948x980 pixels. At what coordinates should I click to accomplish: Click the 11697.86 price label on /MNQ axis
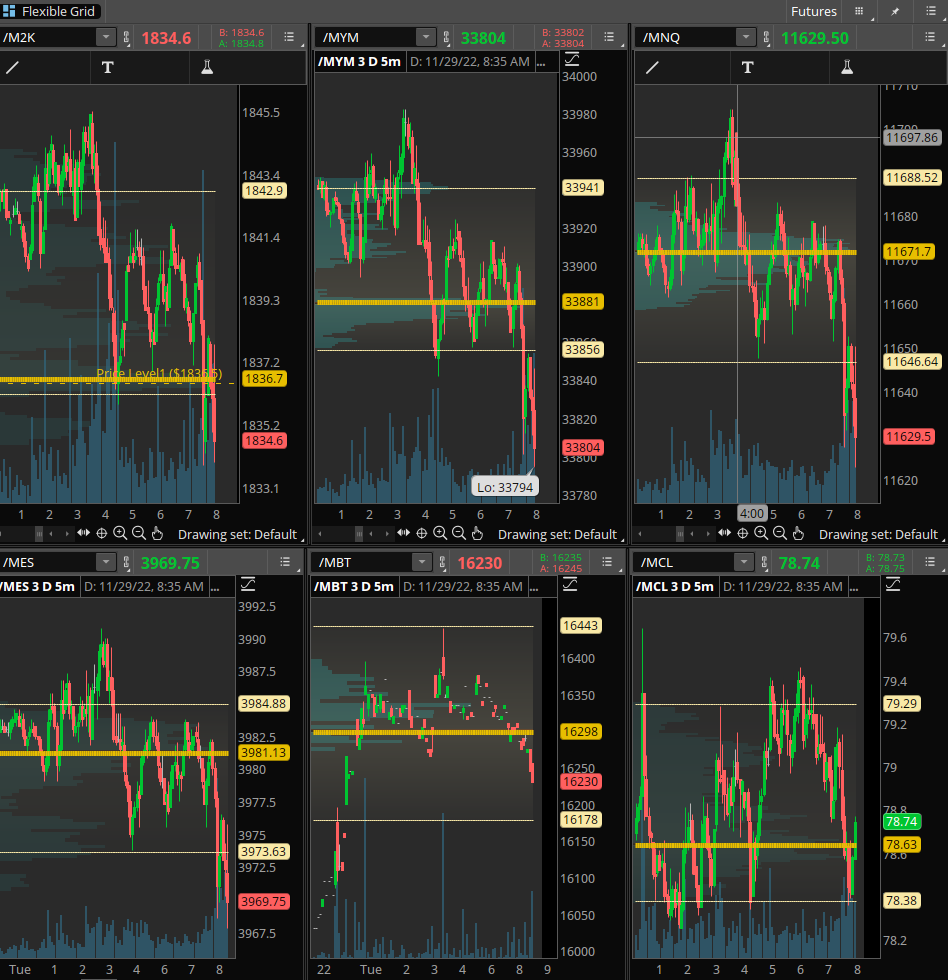pyautogui.click(x=912, y=138)
